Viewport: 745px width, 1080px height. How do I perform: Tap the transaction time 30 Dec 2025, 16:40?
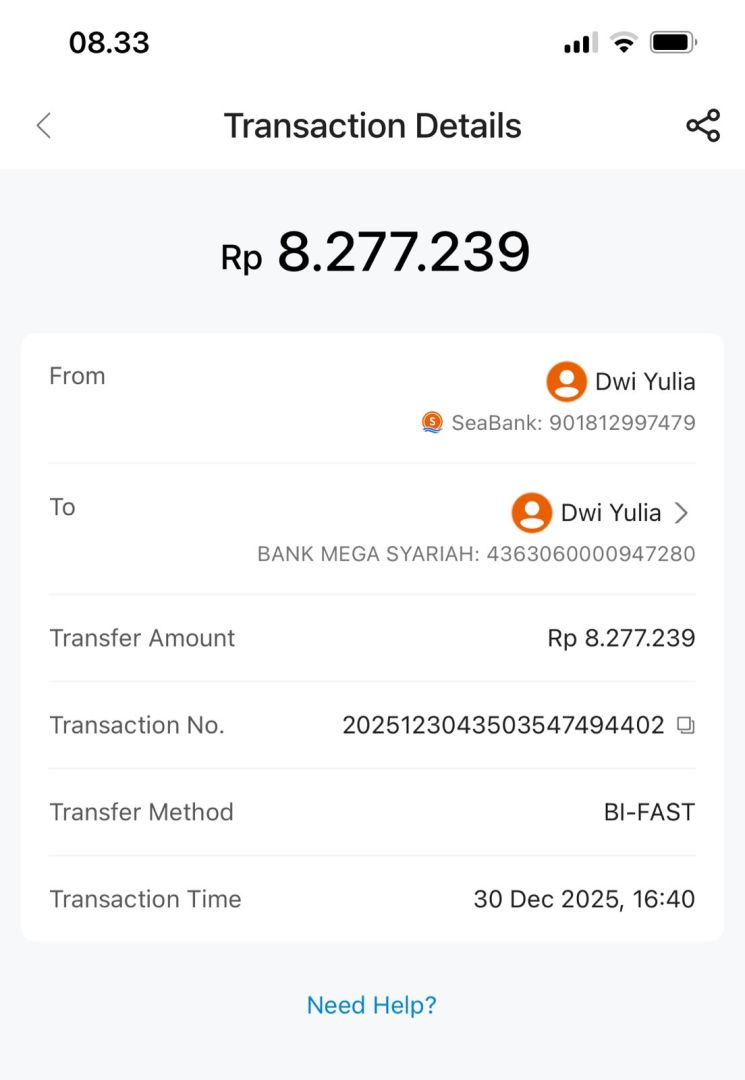(x=584, y=899)
